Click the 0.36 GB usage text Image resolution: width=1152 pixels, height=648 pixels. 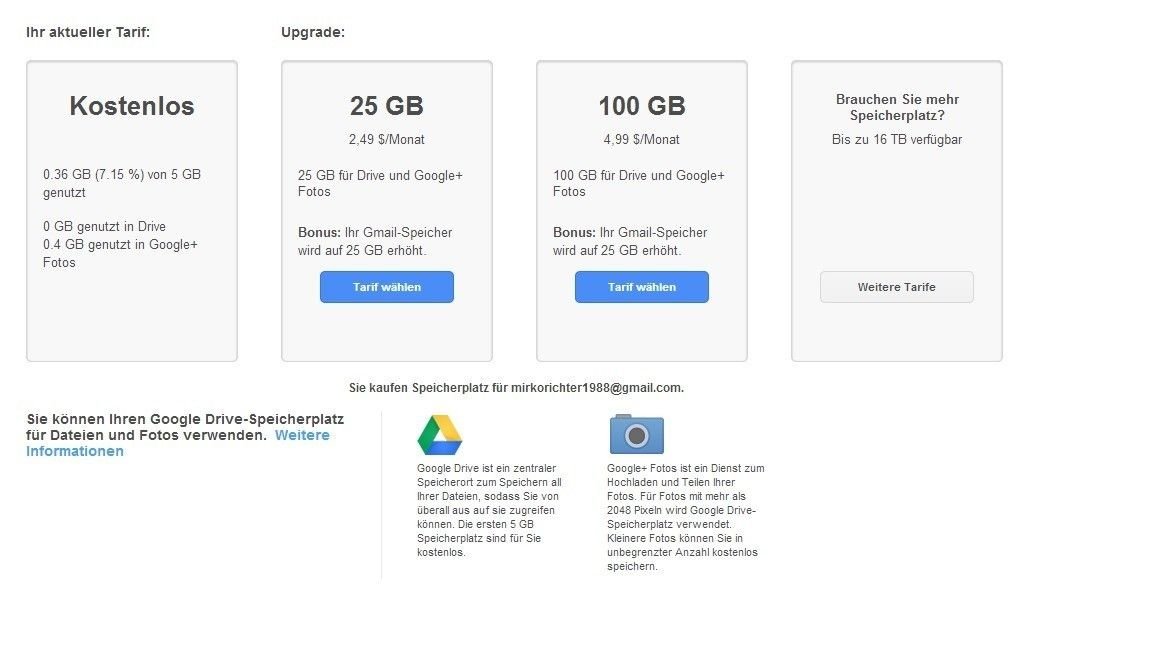[122, 184]
